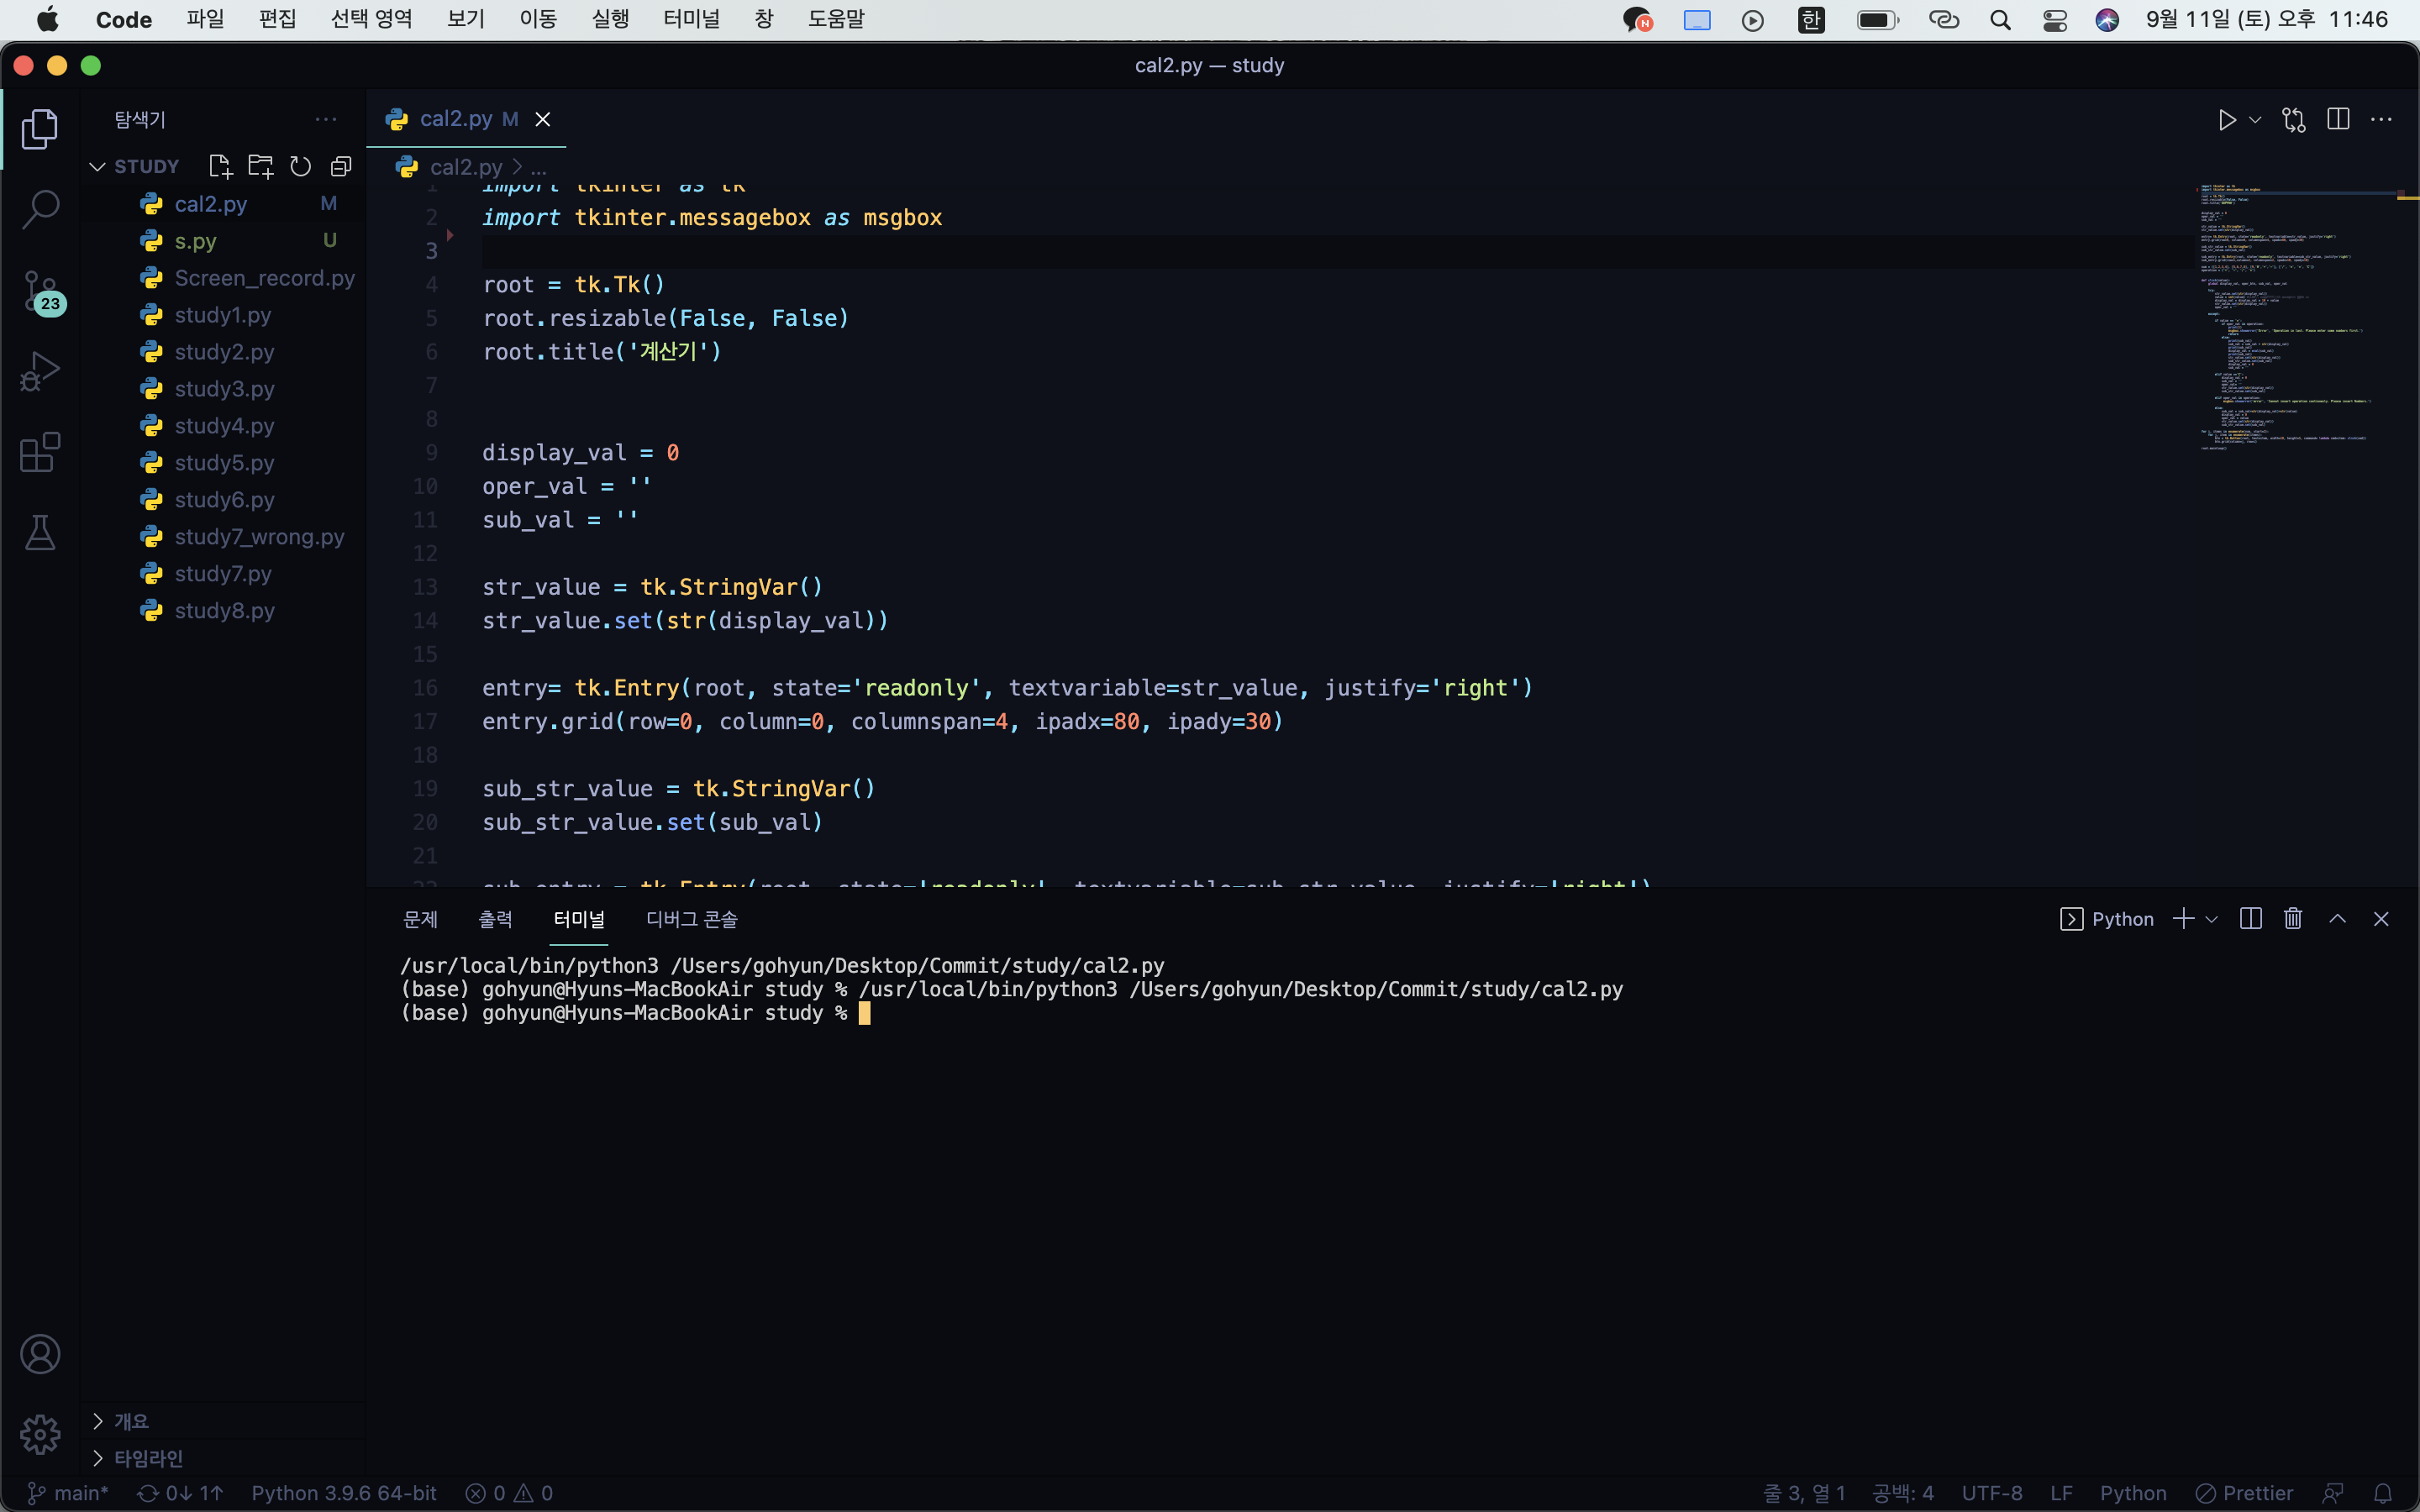
Task: Open the Explorer view in activity bar
Action: tap(40, 129)
